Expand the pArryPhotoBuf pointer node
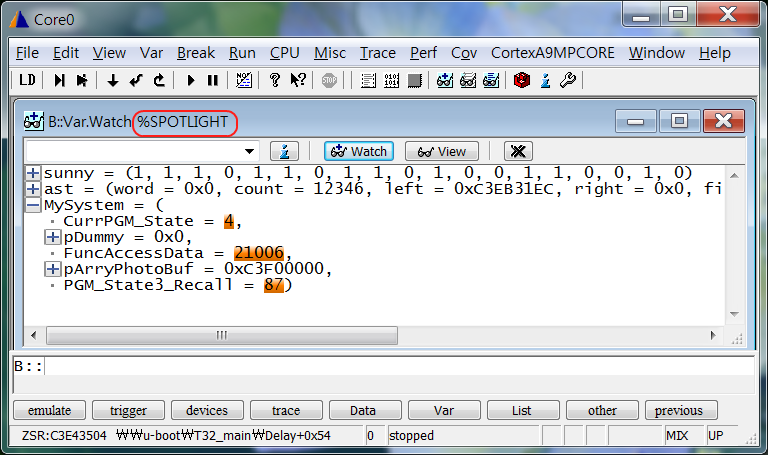This screenshot has width=768, height=455. point(52,269)
